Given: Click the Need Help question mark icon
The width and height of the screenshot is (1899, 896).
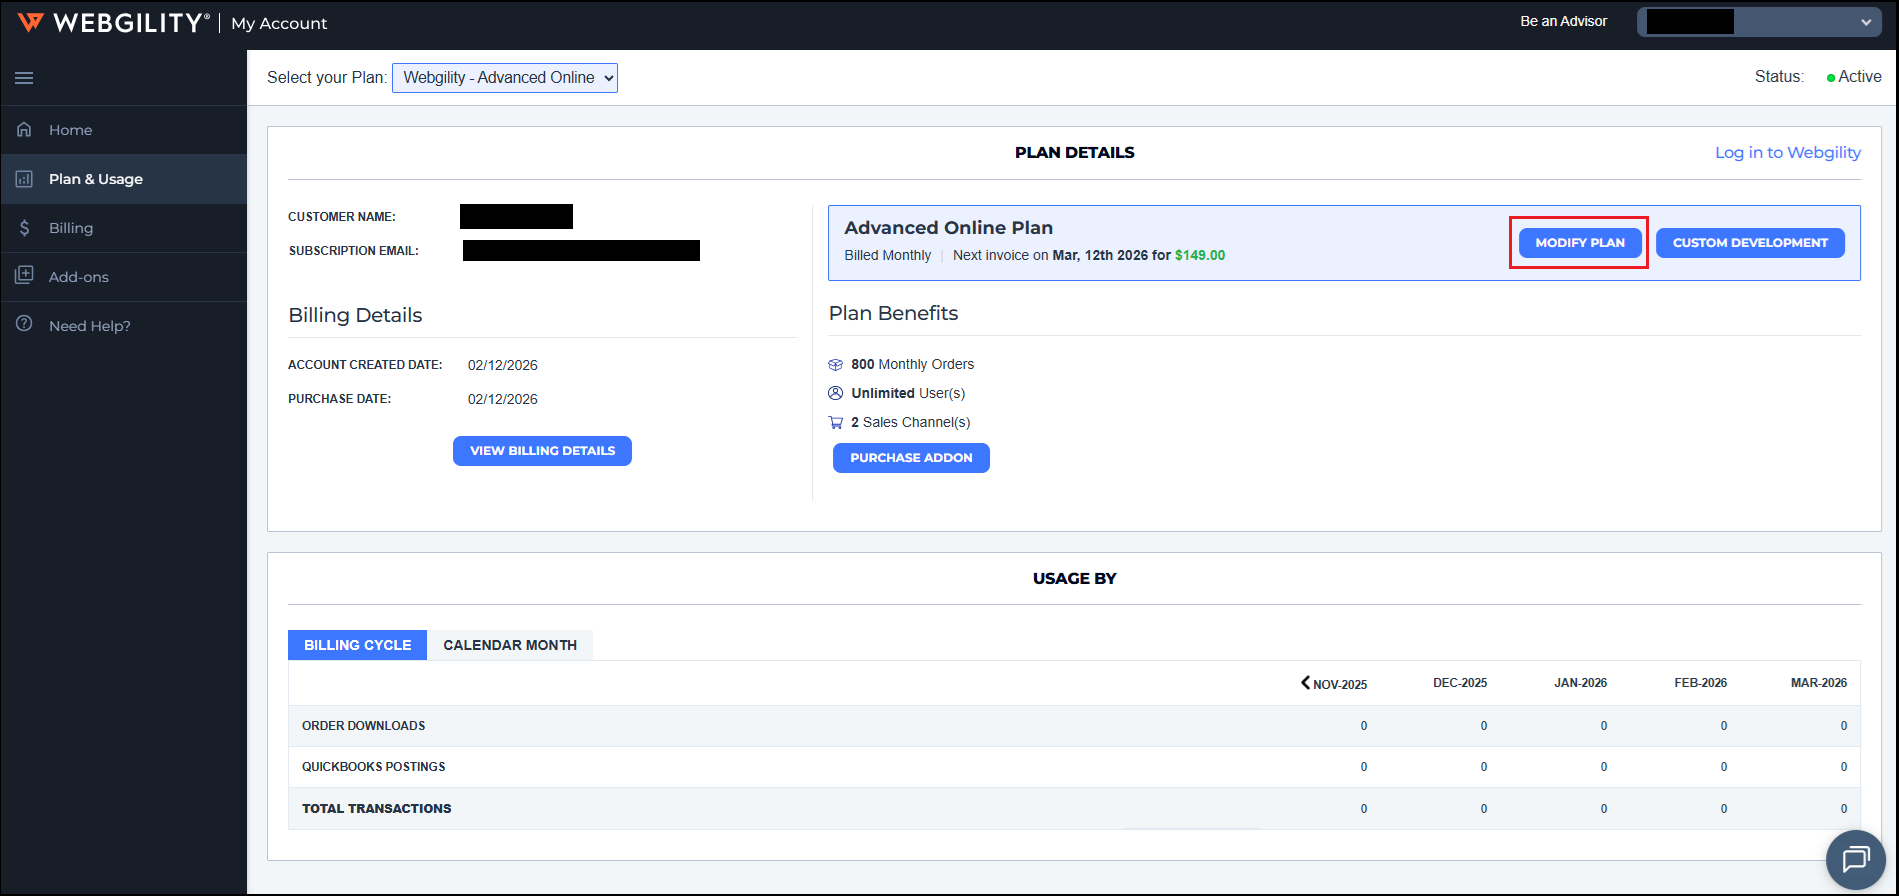Looking at the screenshot, I should 24,325.
